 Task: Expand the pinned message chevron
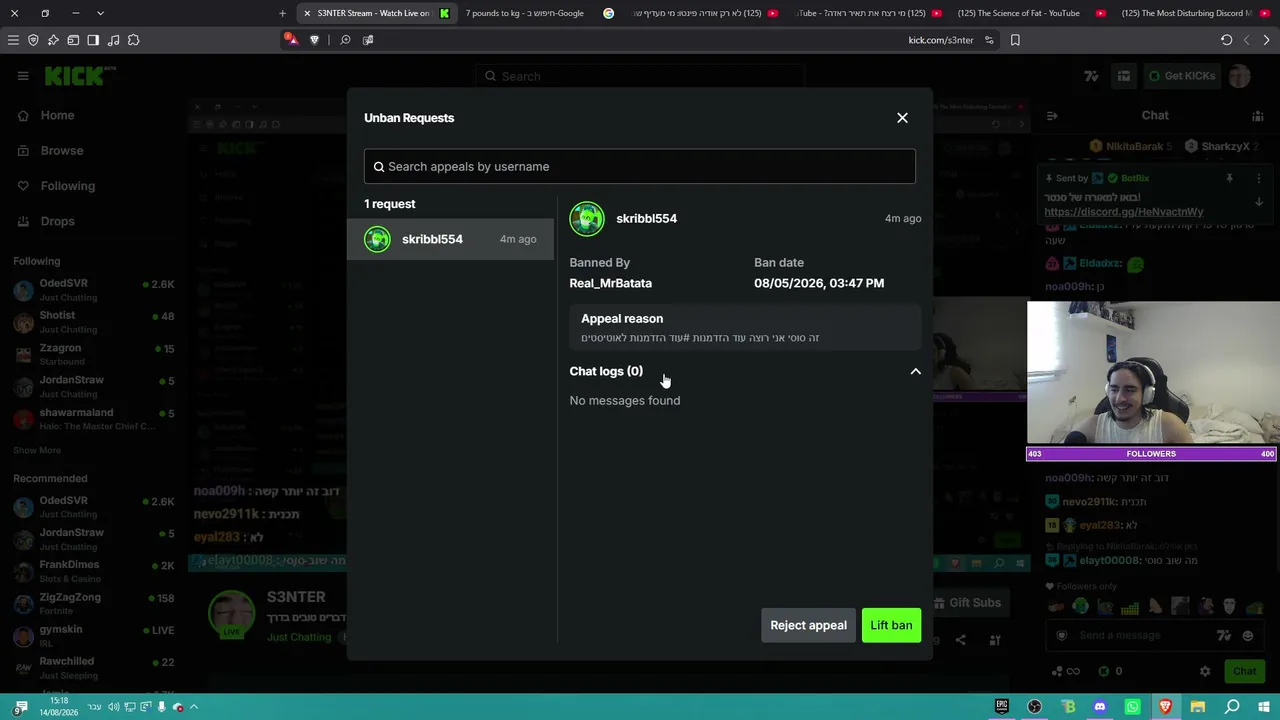[1259, 201]
